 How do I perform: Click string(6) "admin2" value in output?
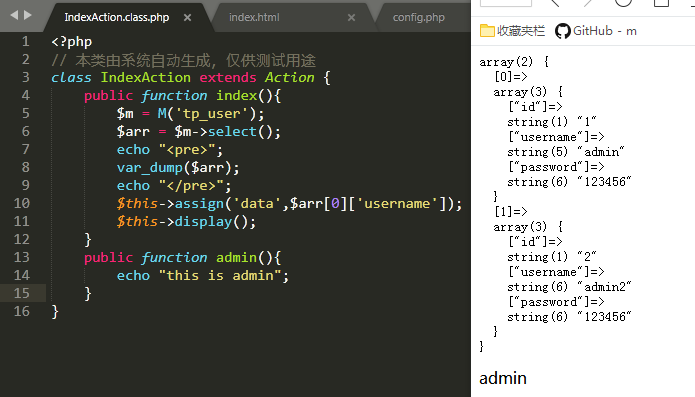pos(570,287)
